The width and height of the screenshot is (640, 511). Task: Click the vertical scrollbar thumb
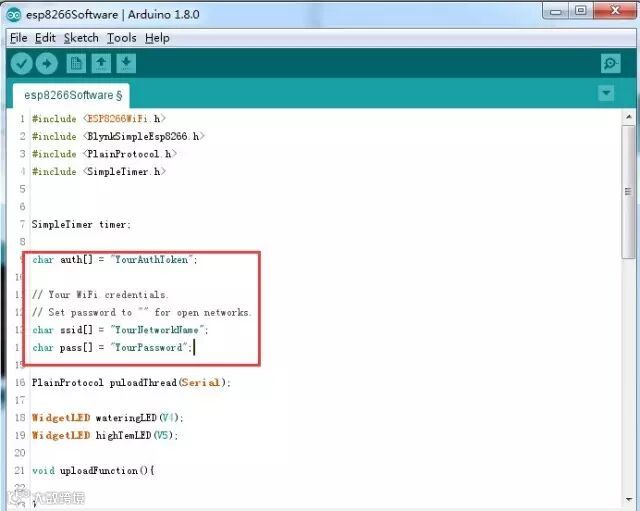point(628,192)
